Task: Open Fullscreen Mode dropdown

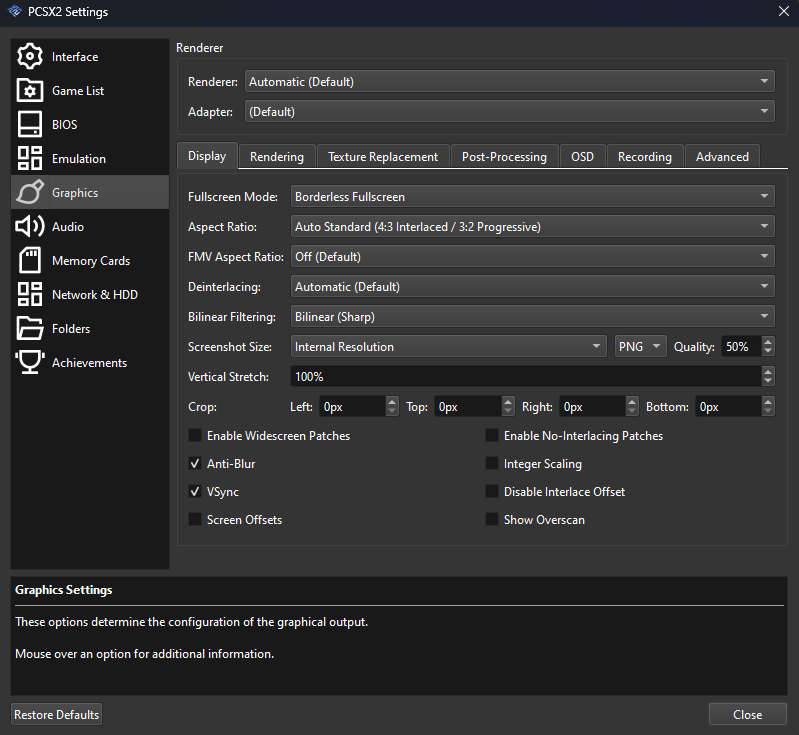Action: [532, 197]
